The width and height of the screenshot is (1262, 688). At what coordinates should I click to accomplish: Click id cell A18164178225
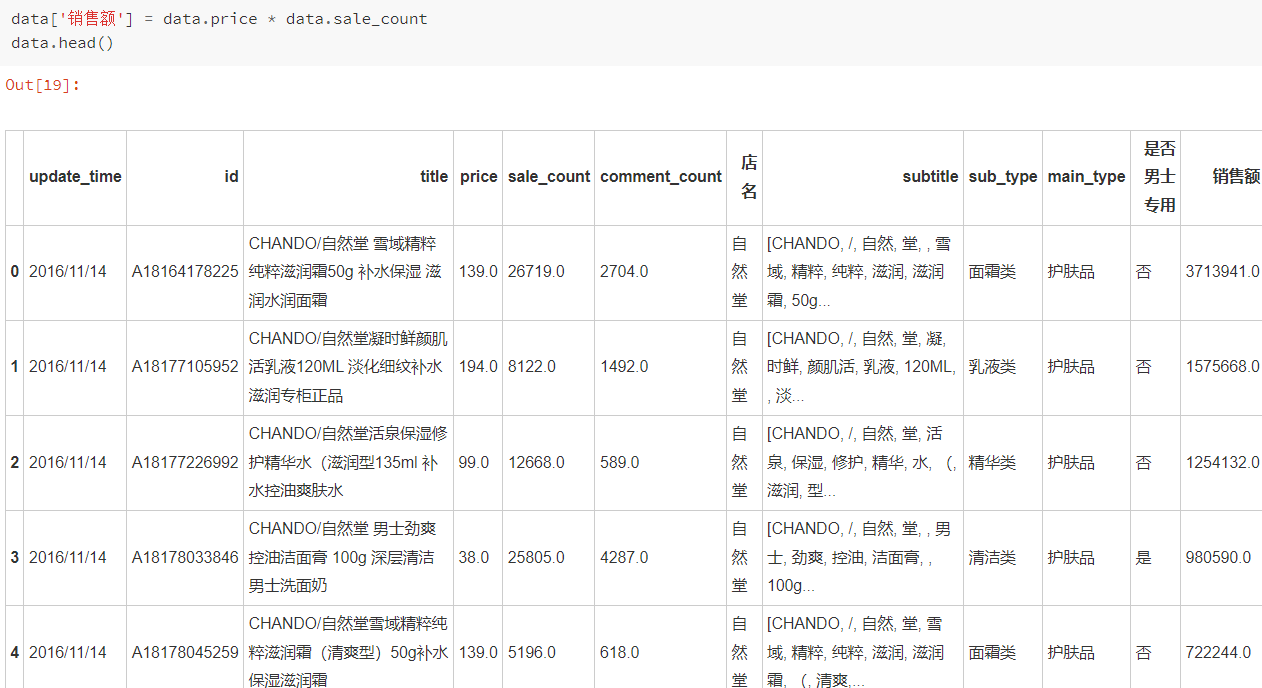coord(185,272)
